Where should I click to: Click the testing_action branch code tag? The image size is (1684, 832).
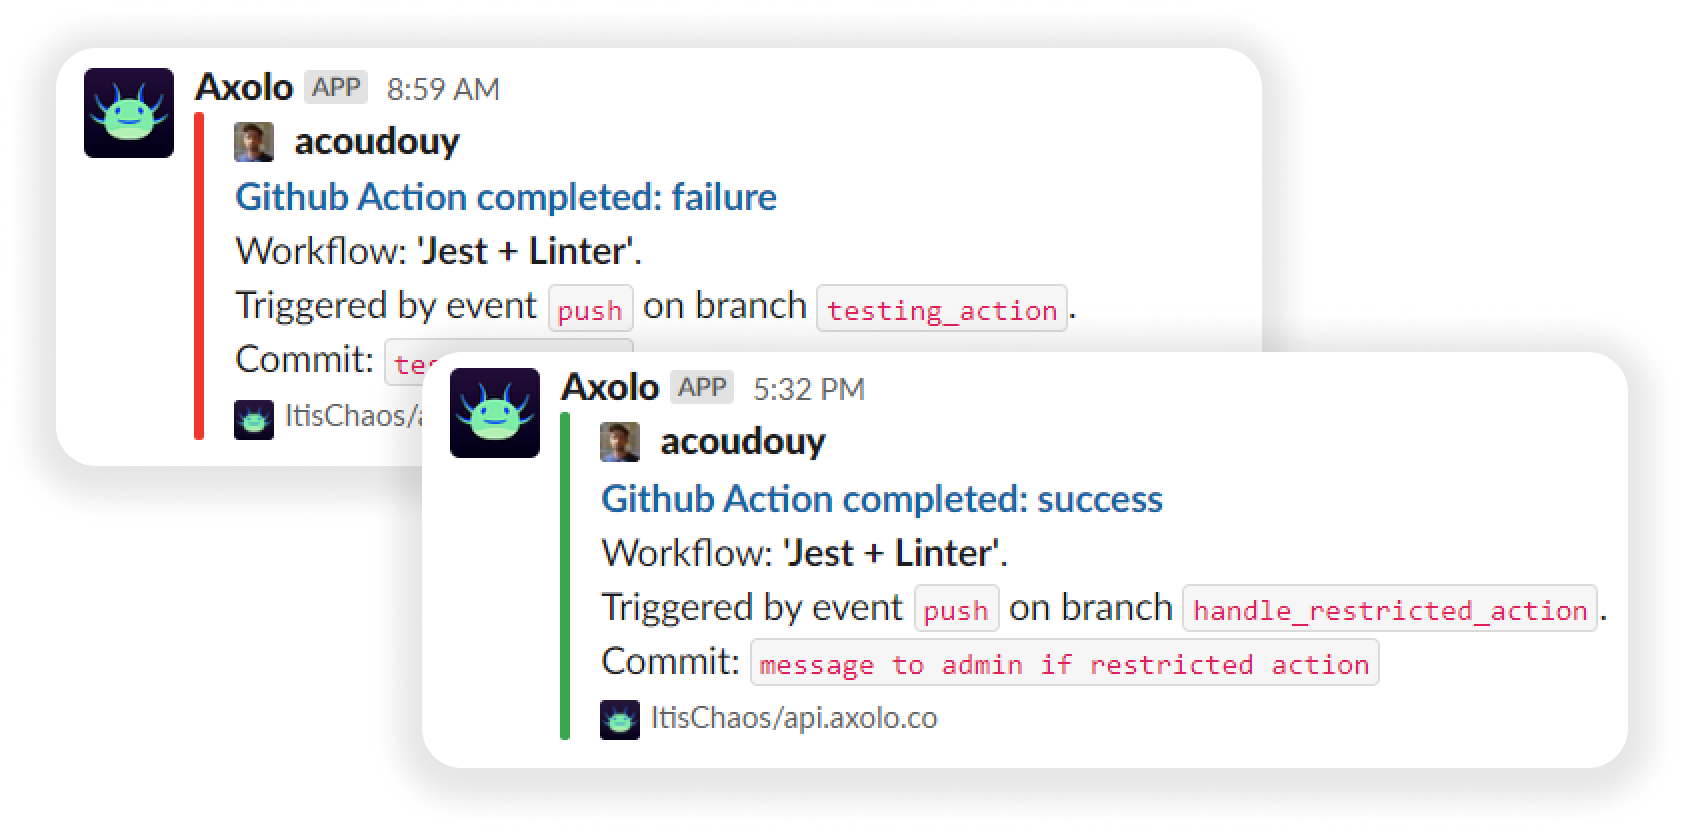tap(942, 309)
